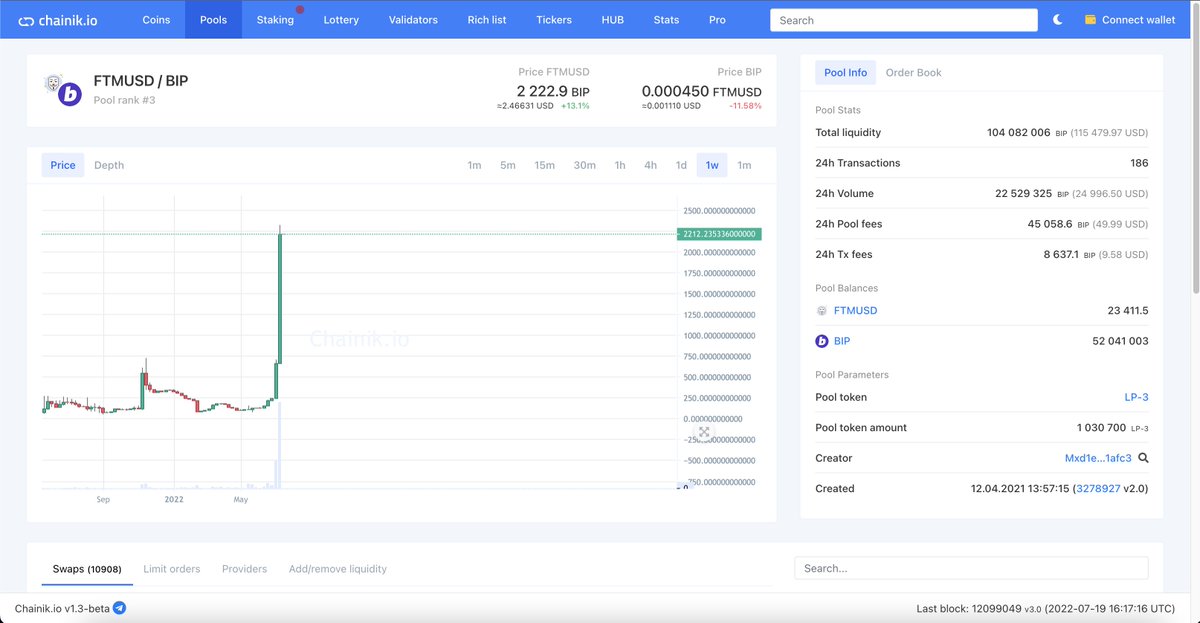The width and height of the screenshot is (1200, 623).
Task: Open the Pro page
Action: pyautogui.click(x=717, y=20)
